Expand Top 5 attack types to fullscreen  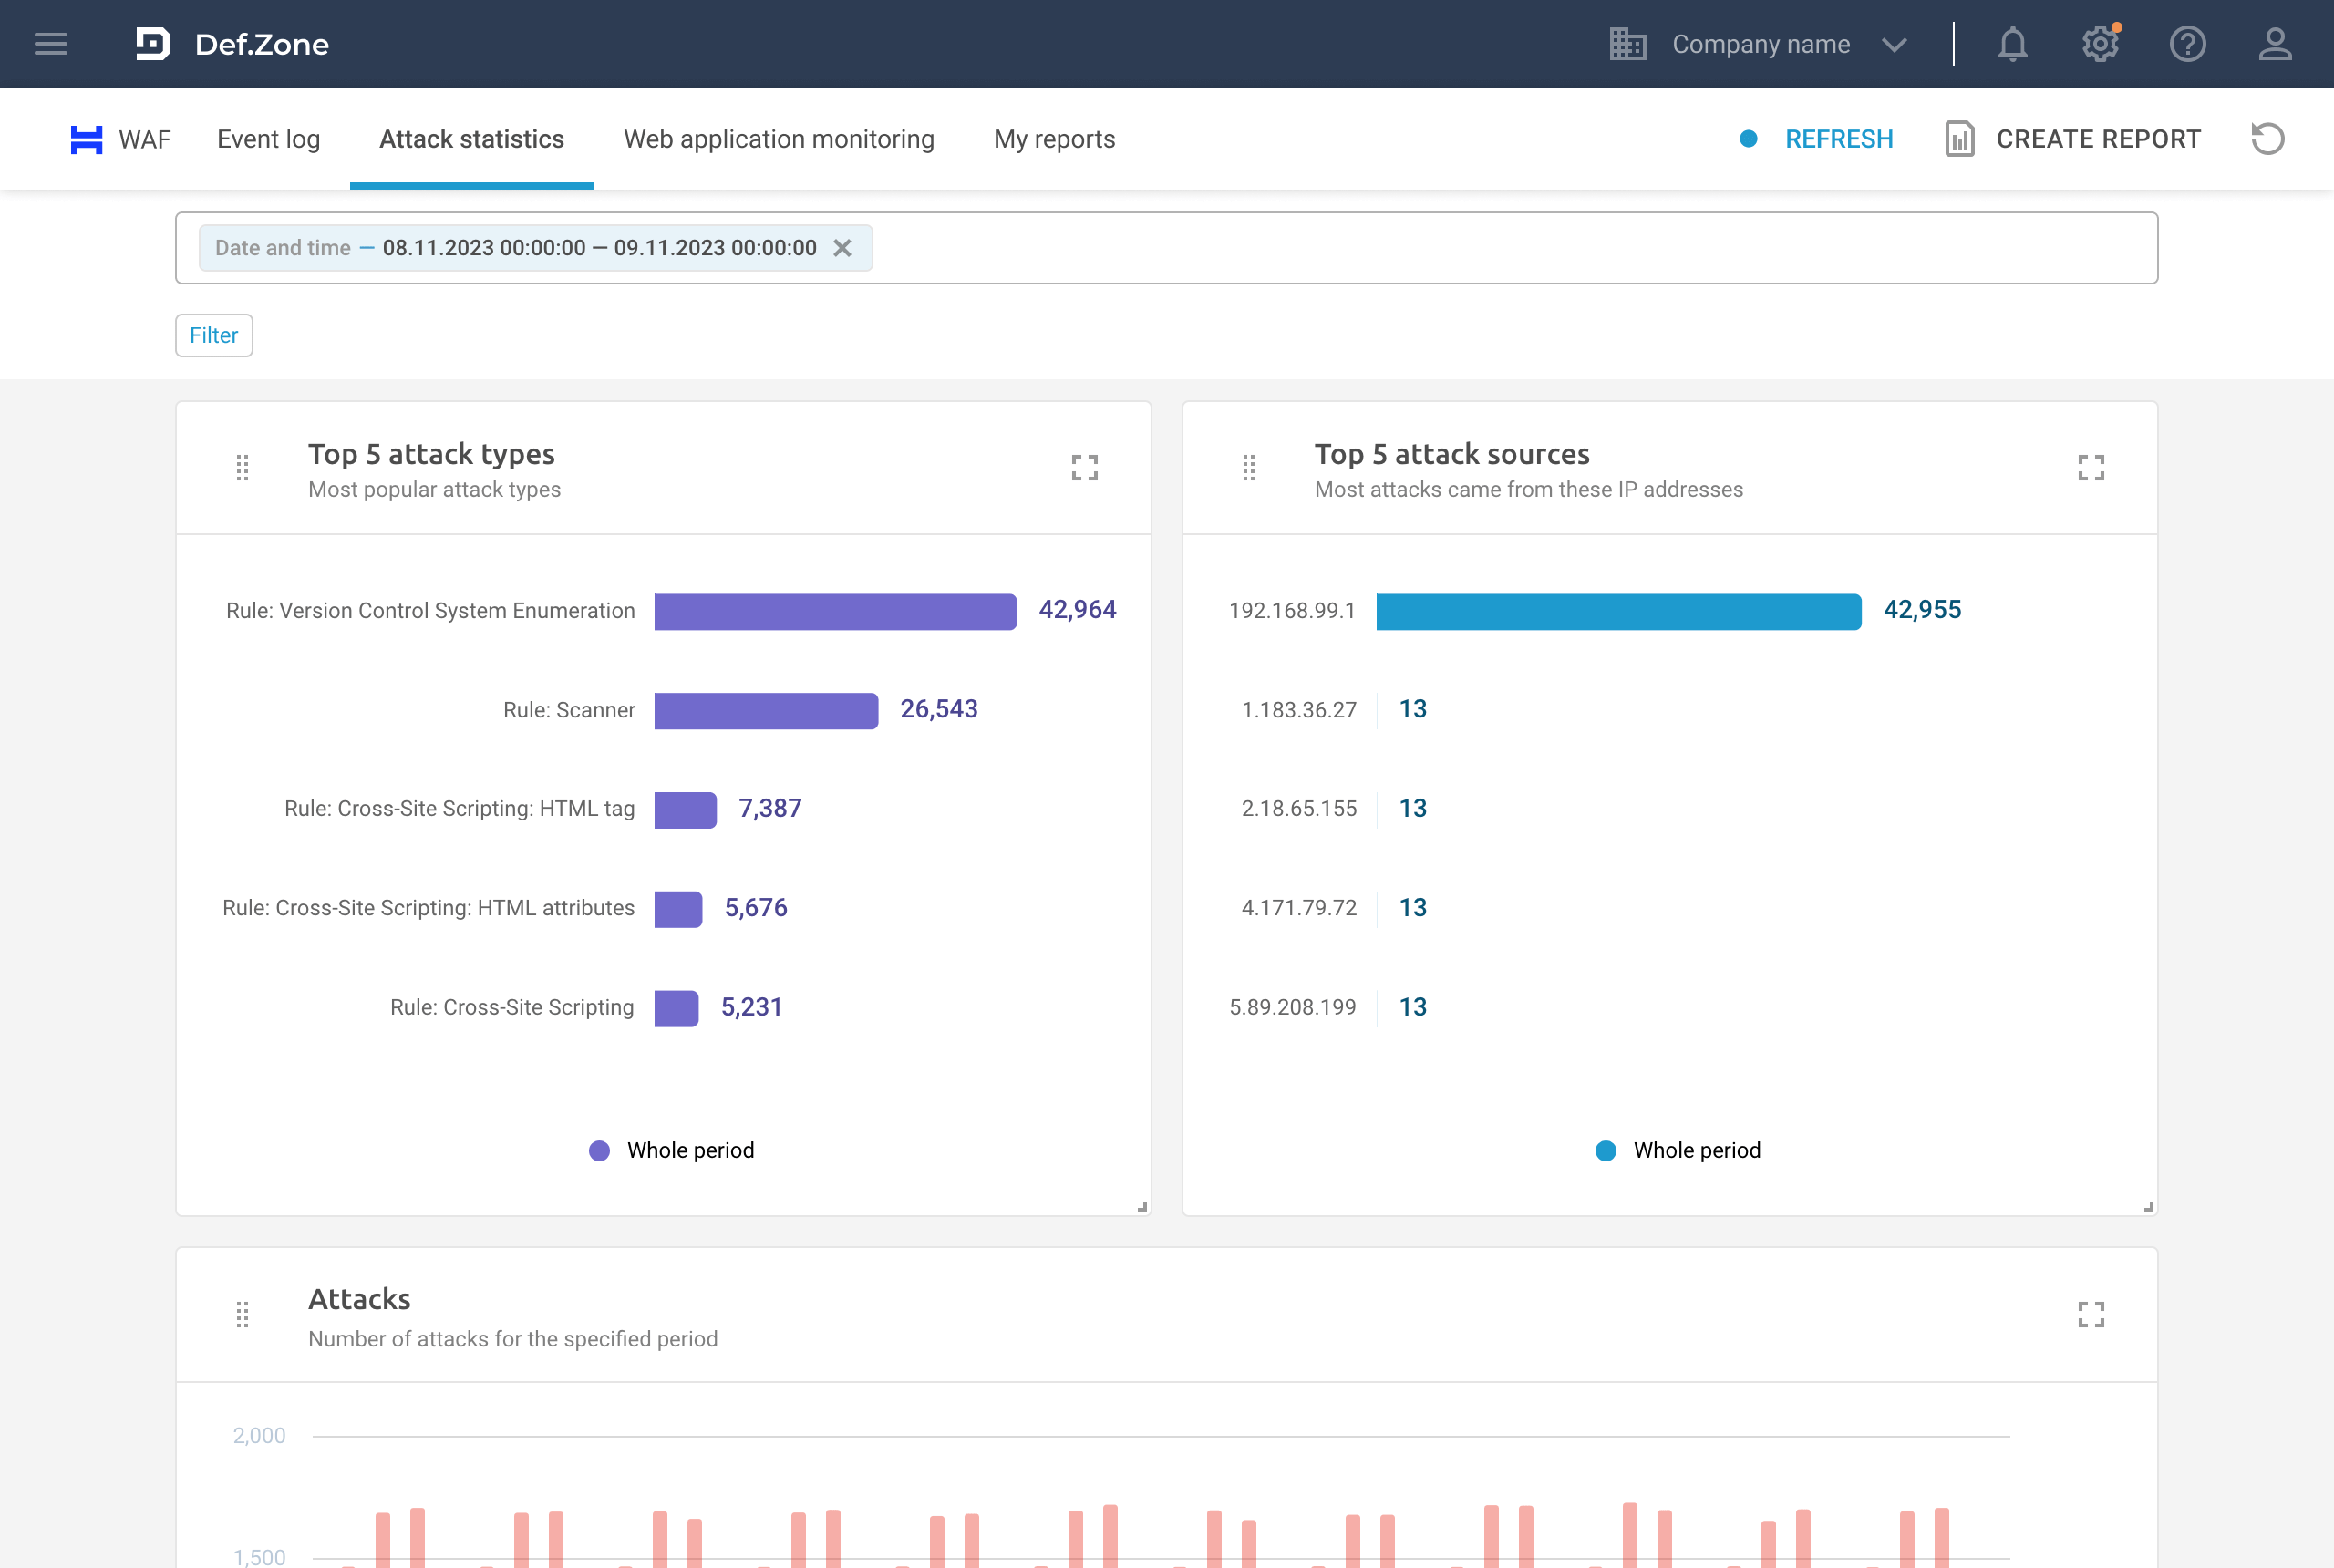pos(1085,468)
